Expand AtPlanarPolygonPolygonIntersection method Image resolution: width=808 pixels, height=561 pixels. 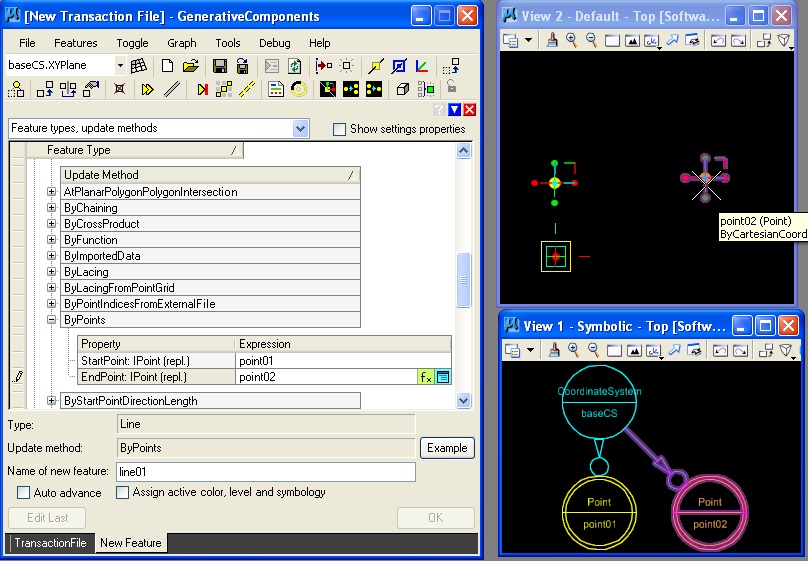(51, 192)
